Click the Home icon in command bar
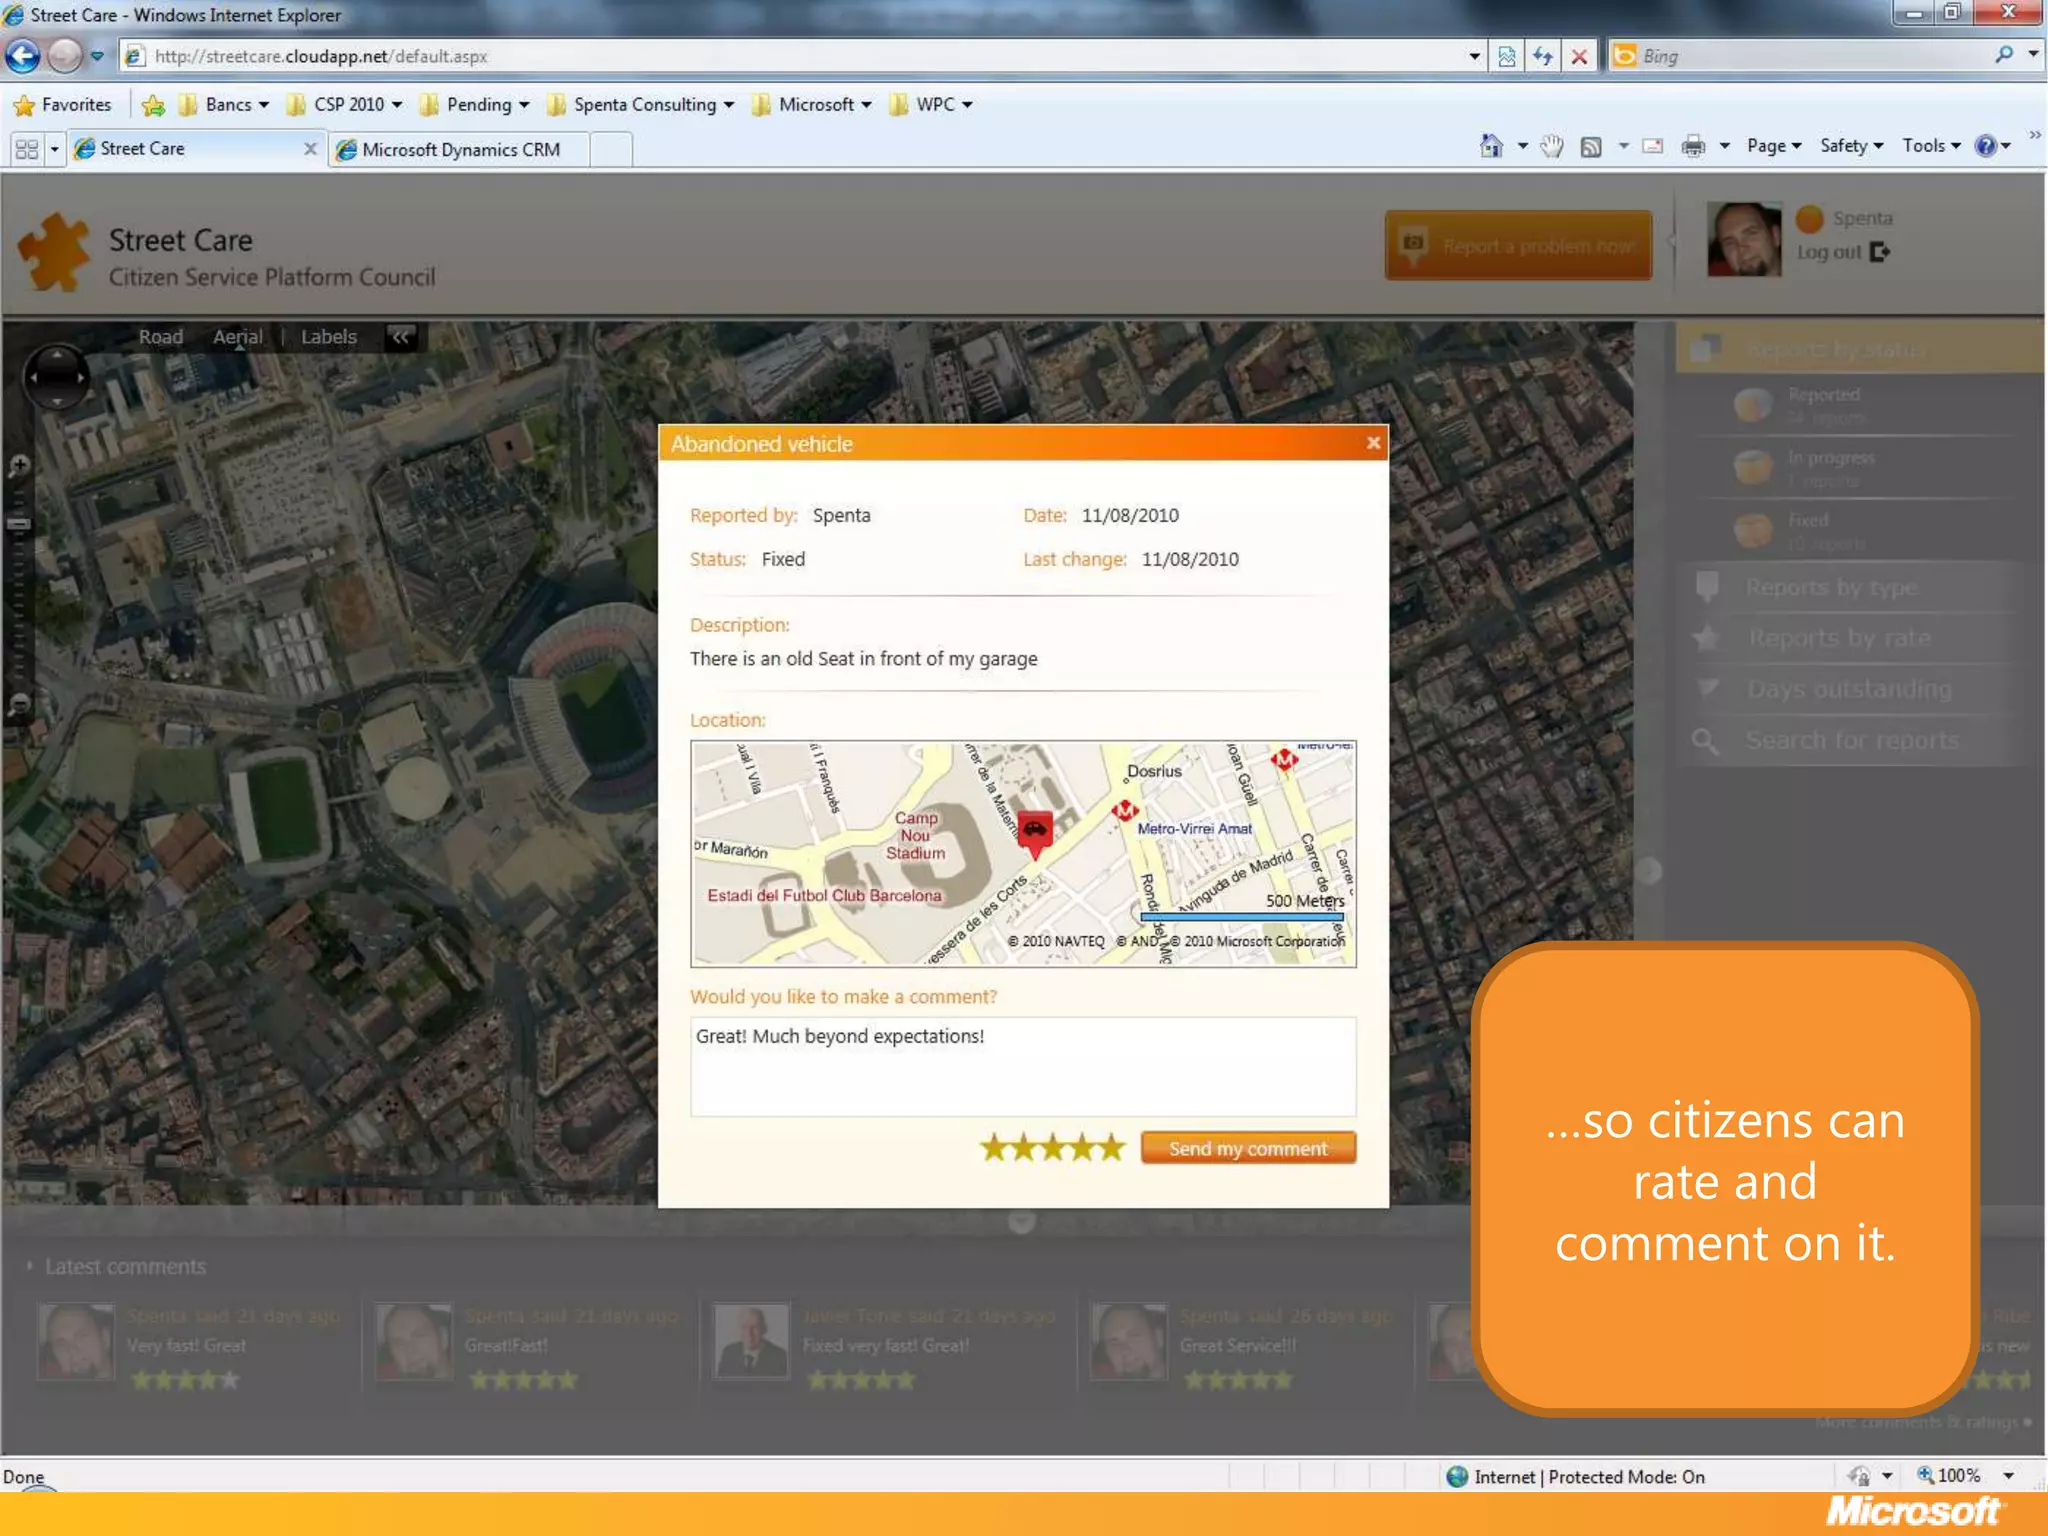Image resolution: width=2048 pixels, height=1536 pixels. (1490, 146)
